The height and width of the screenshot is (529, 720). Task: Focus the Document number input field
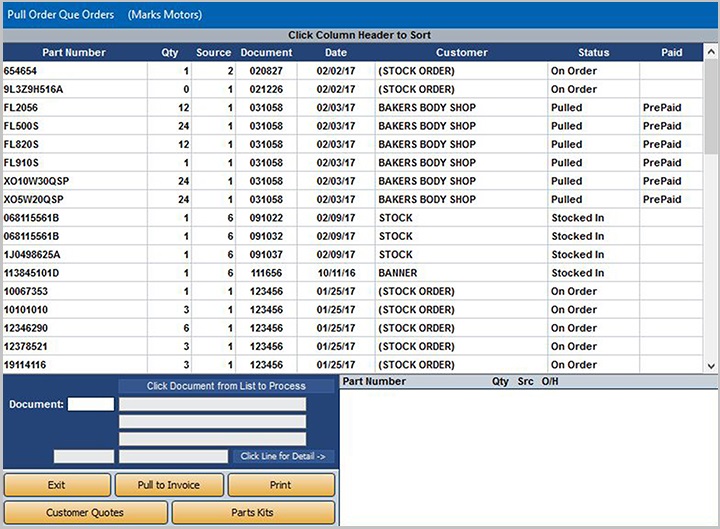point(91,404)
